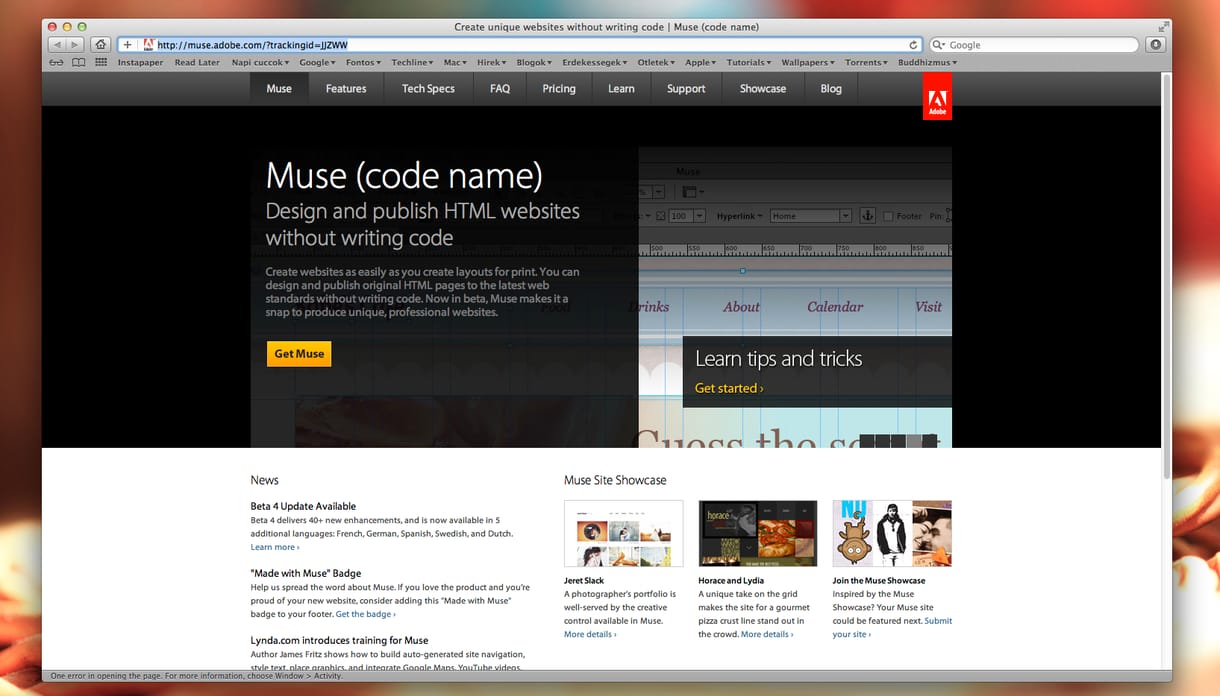Image resolution: width=1220 pixels, height=696 pixels.
Task: Open More details for Horace and Lydia
Action: tap(767, 634)
